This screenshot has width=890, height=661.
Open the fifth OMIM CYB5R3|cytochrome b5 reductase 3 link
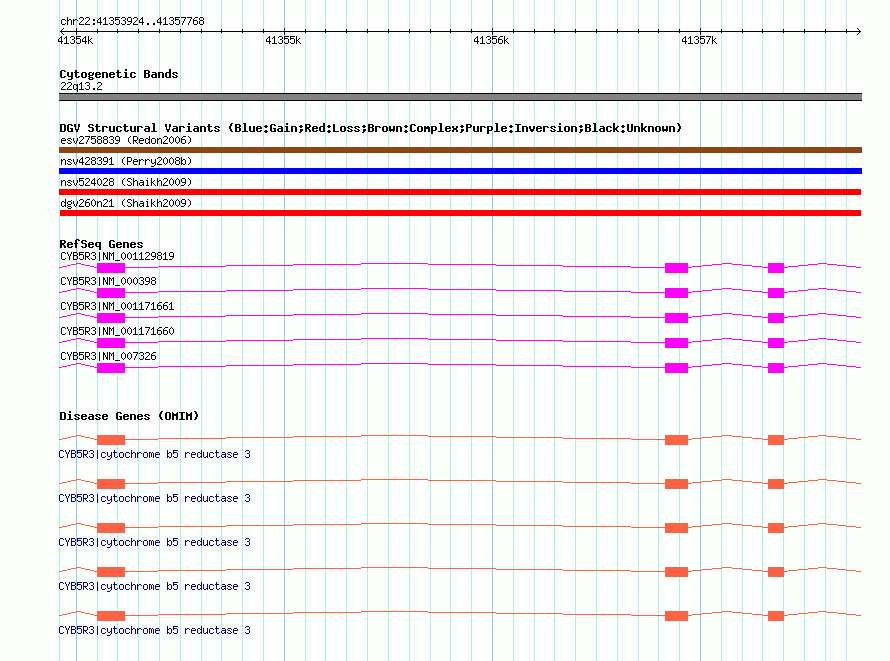point(154,630)
